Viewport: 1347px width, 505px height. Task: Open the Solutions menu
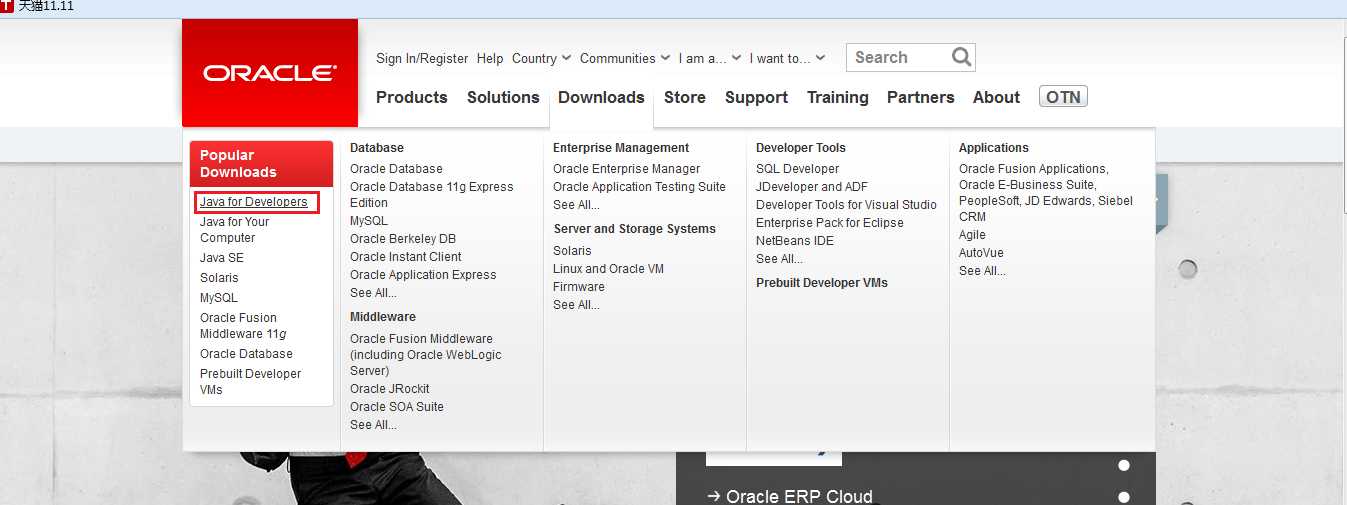click(x=503, y=97)
